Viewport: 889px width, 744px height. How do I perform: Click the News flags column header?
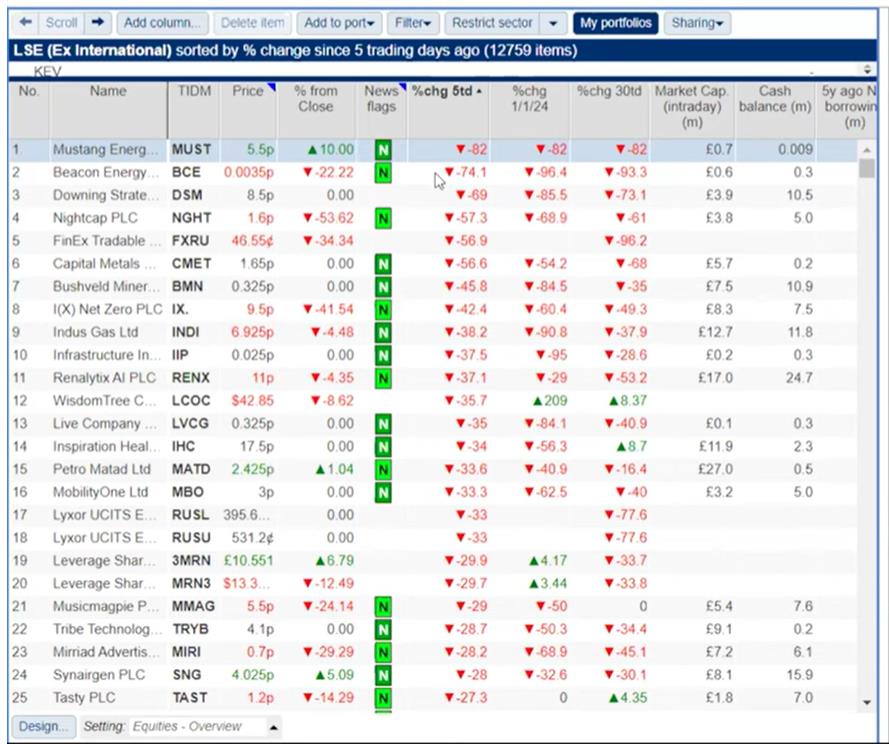coord(381,110)
